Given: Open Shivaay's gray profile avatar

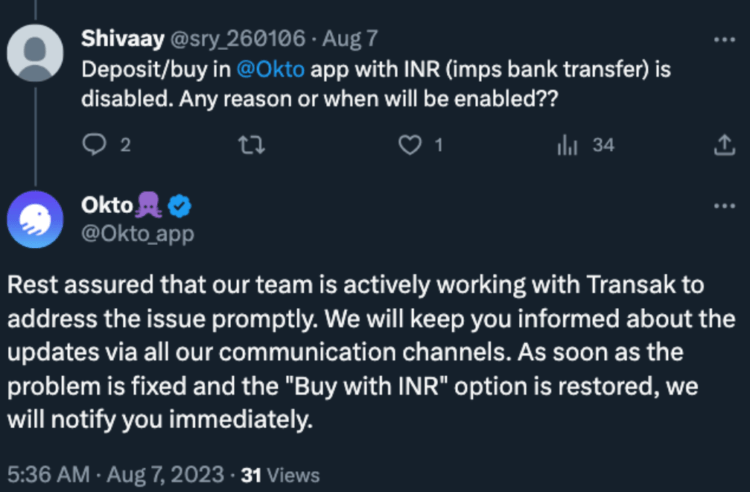Looking at the screenshot, I should [x=35, y=52].
